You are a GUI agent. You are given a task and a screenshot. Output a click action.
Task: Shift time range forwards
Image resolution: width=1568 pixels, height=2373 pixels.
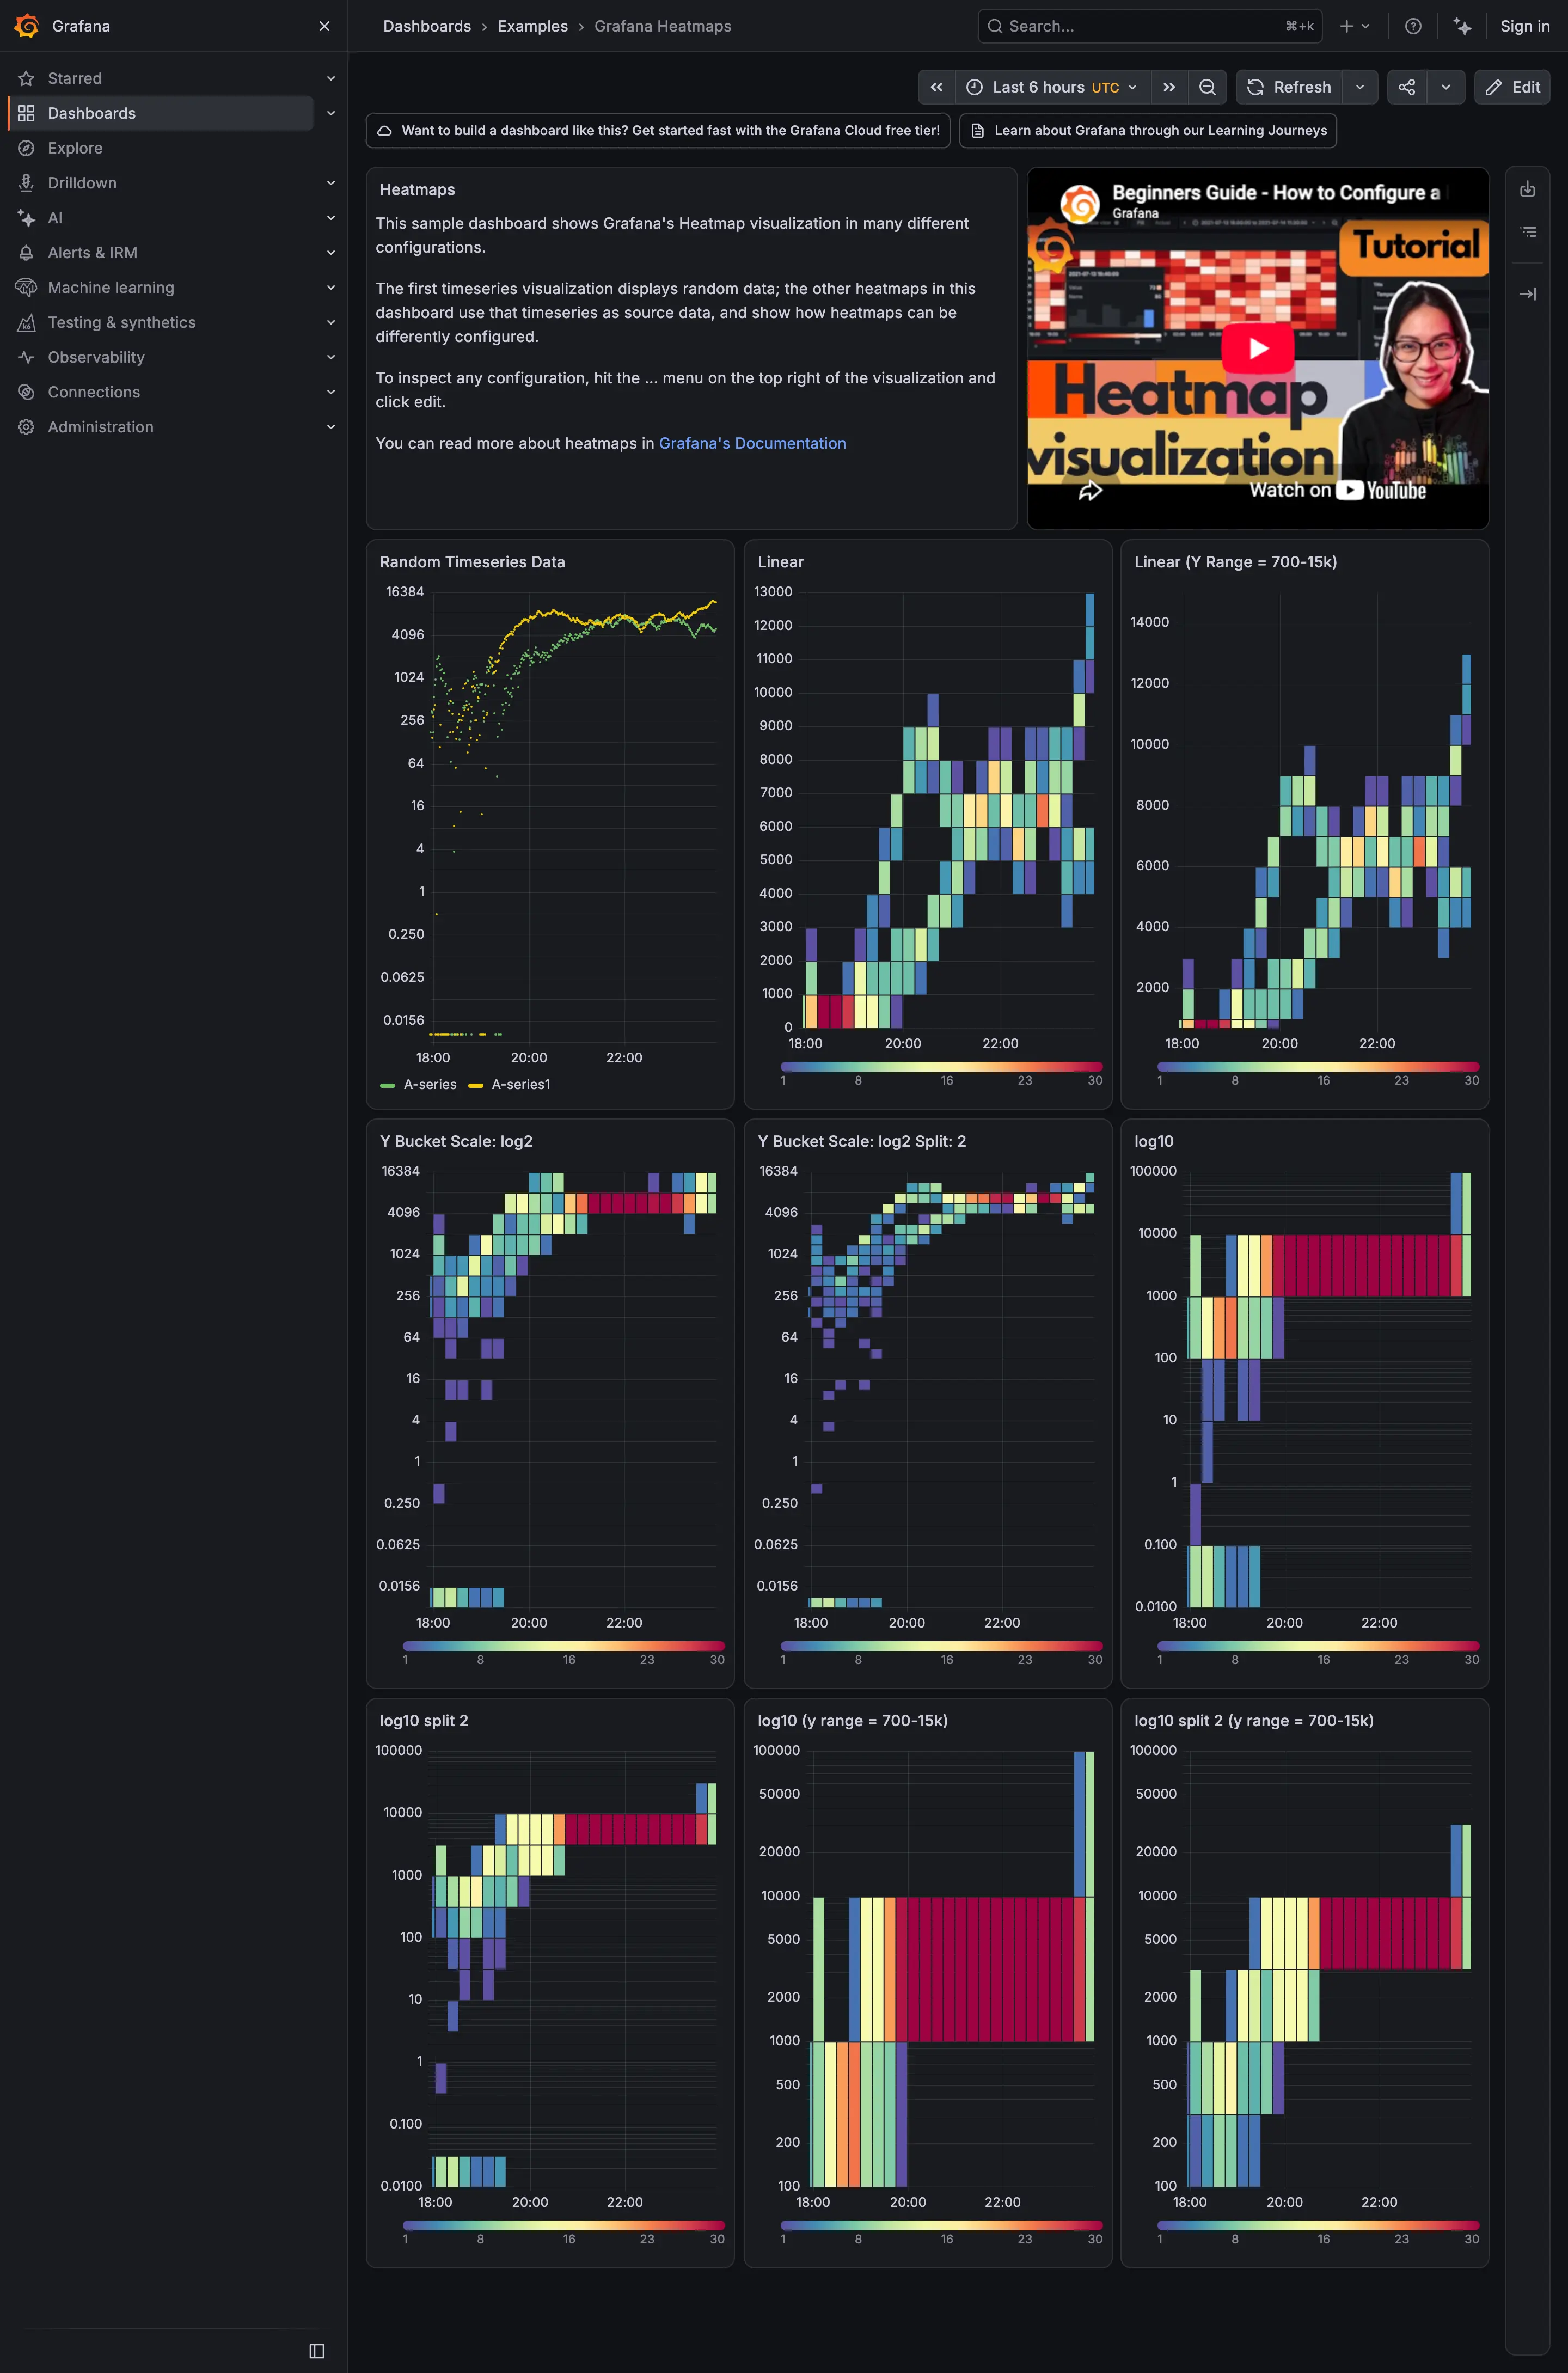(1169, 87)
